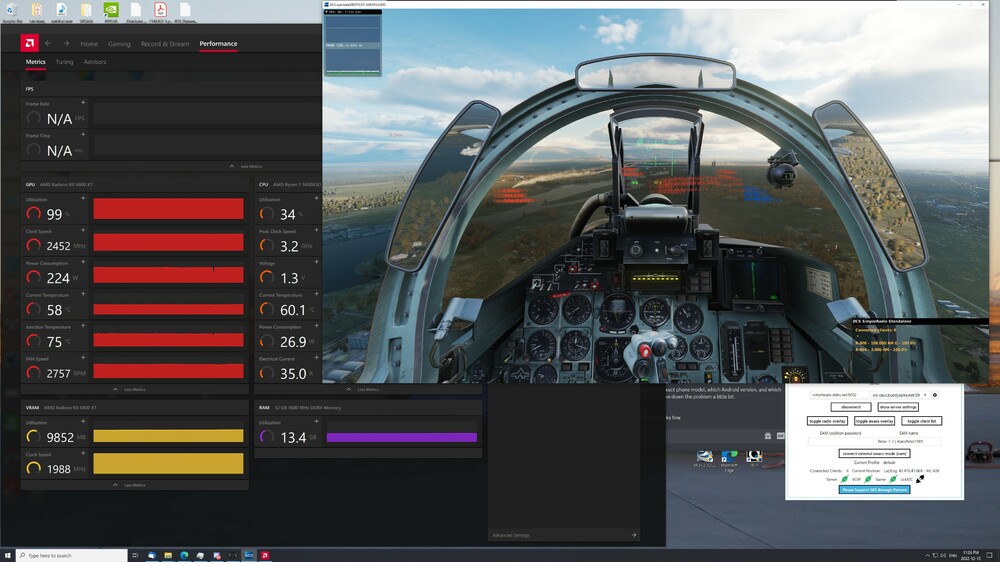Click the plus icon beside Peak Clock Speed
1000x562 pixels.
(316, 230)
